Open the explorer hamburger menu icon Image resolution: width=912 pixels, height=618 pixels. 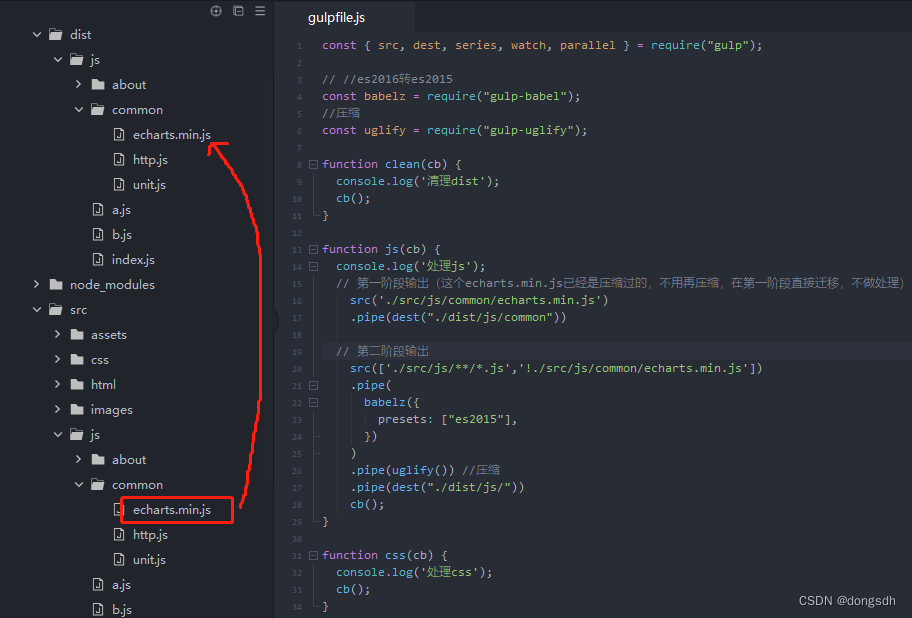point(259,9)
